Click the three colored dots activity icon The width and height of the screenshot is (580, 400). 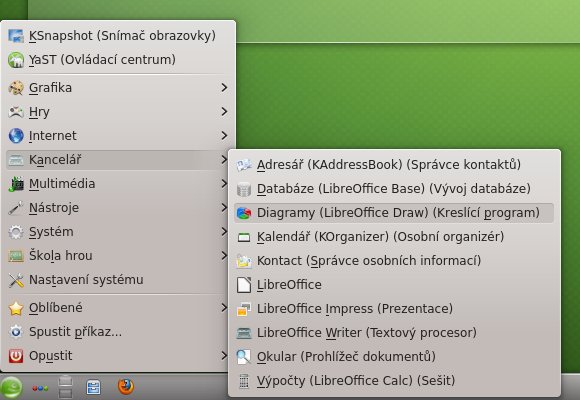pyautogui.click(x=40, y=388)
